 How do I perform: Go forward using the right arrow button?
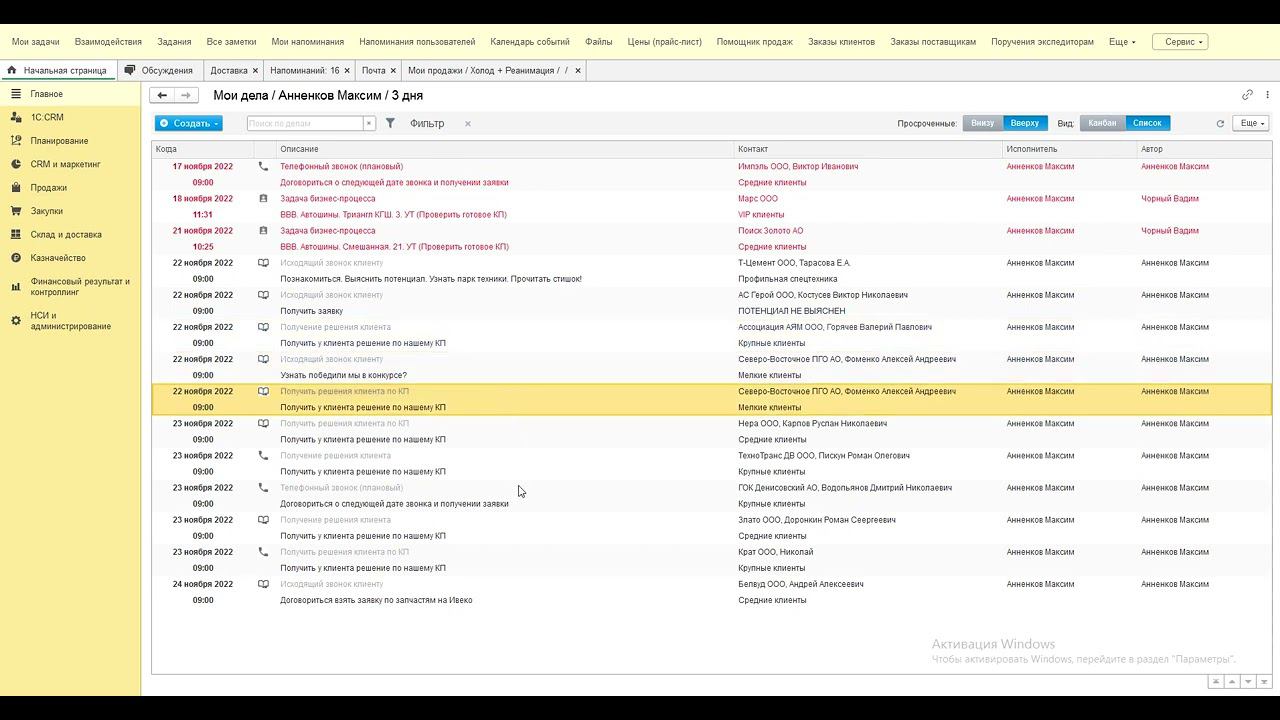point(186,95)
